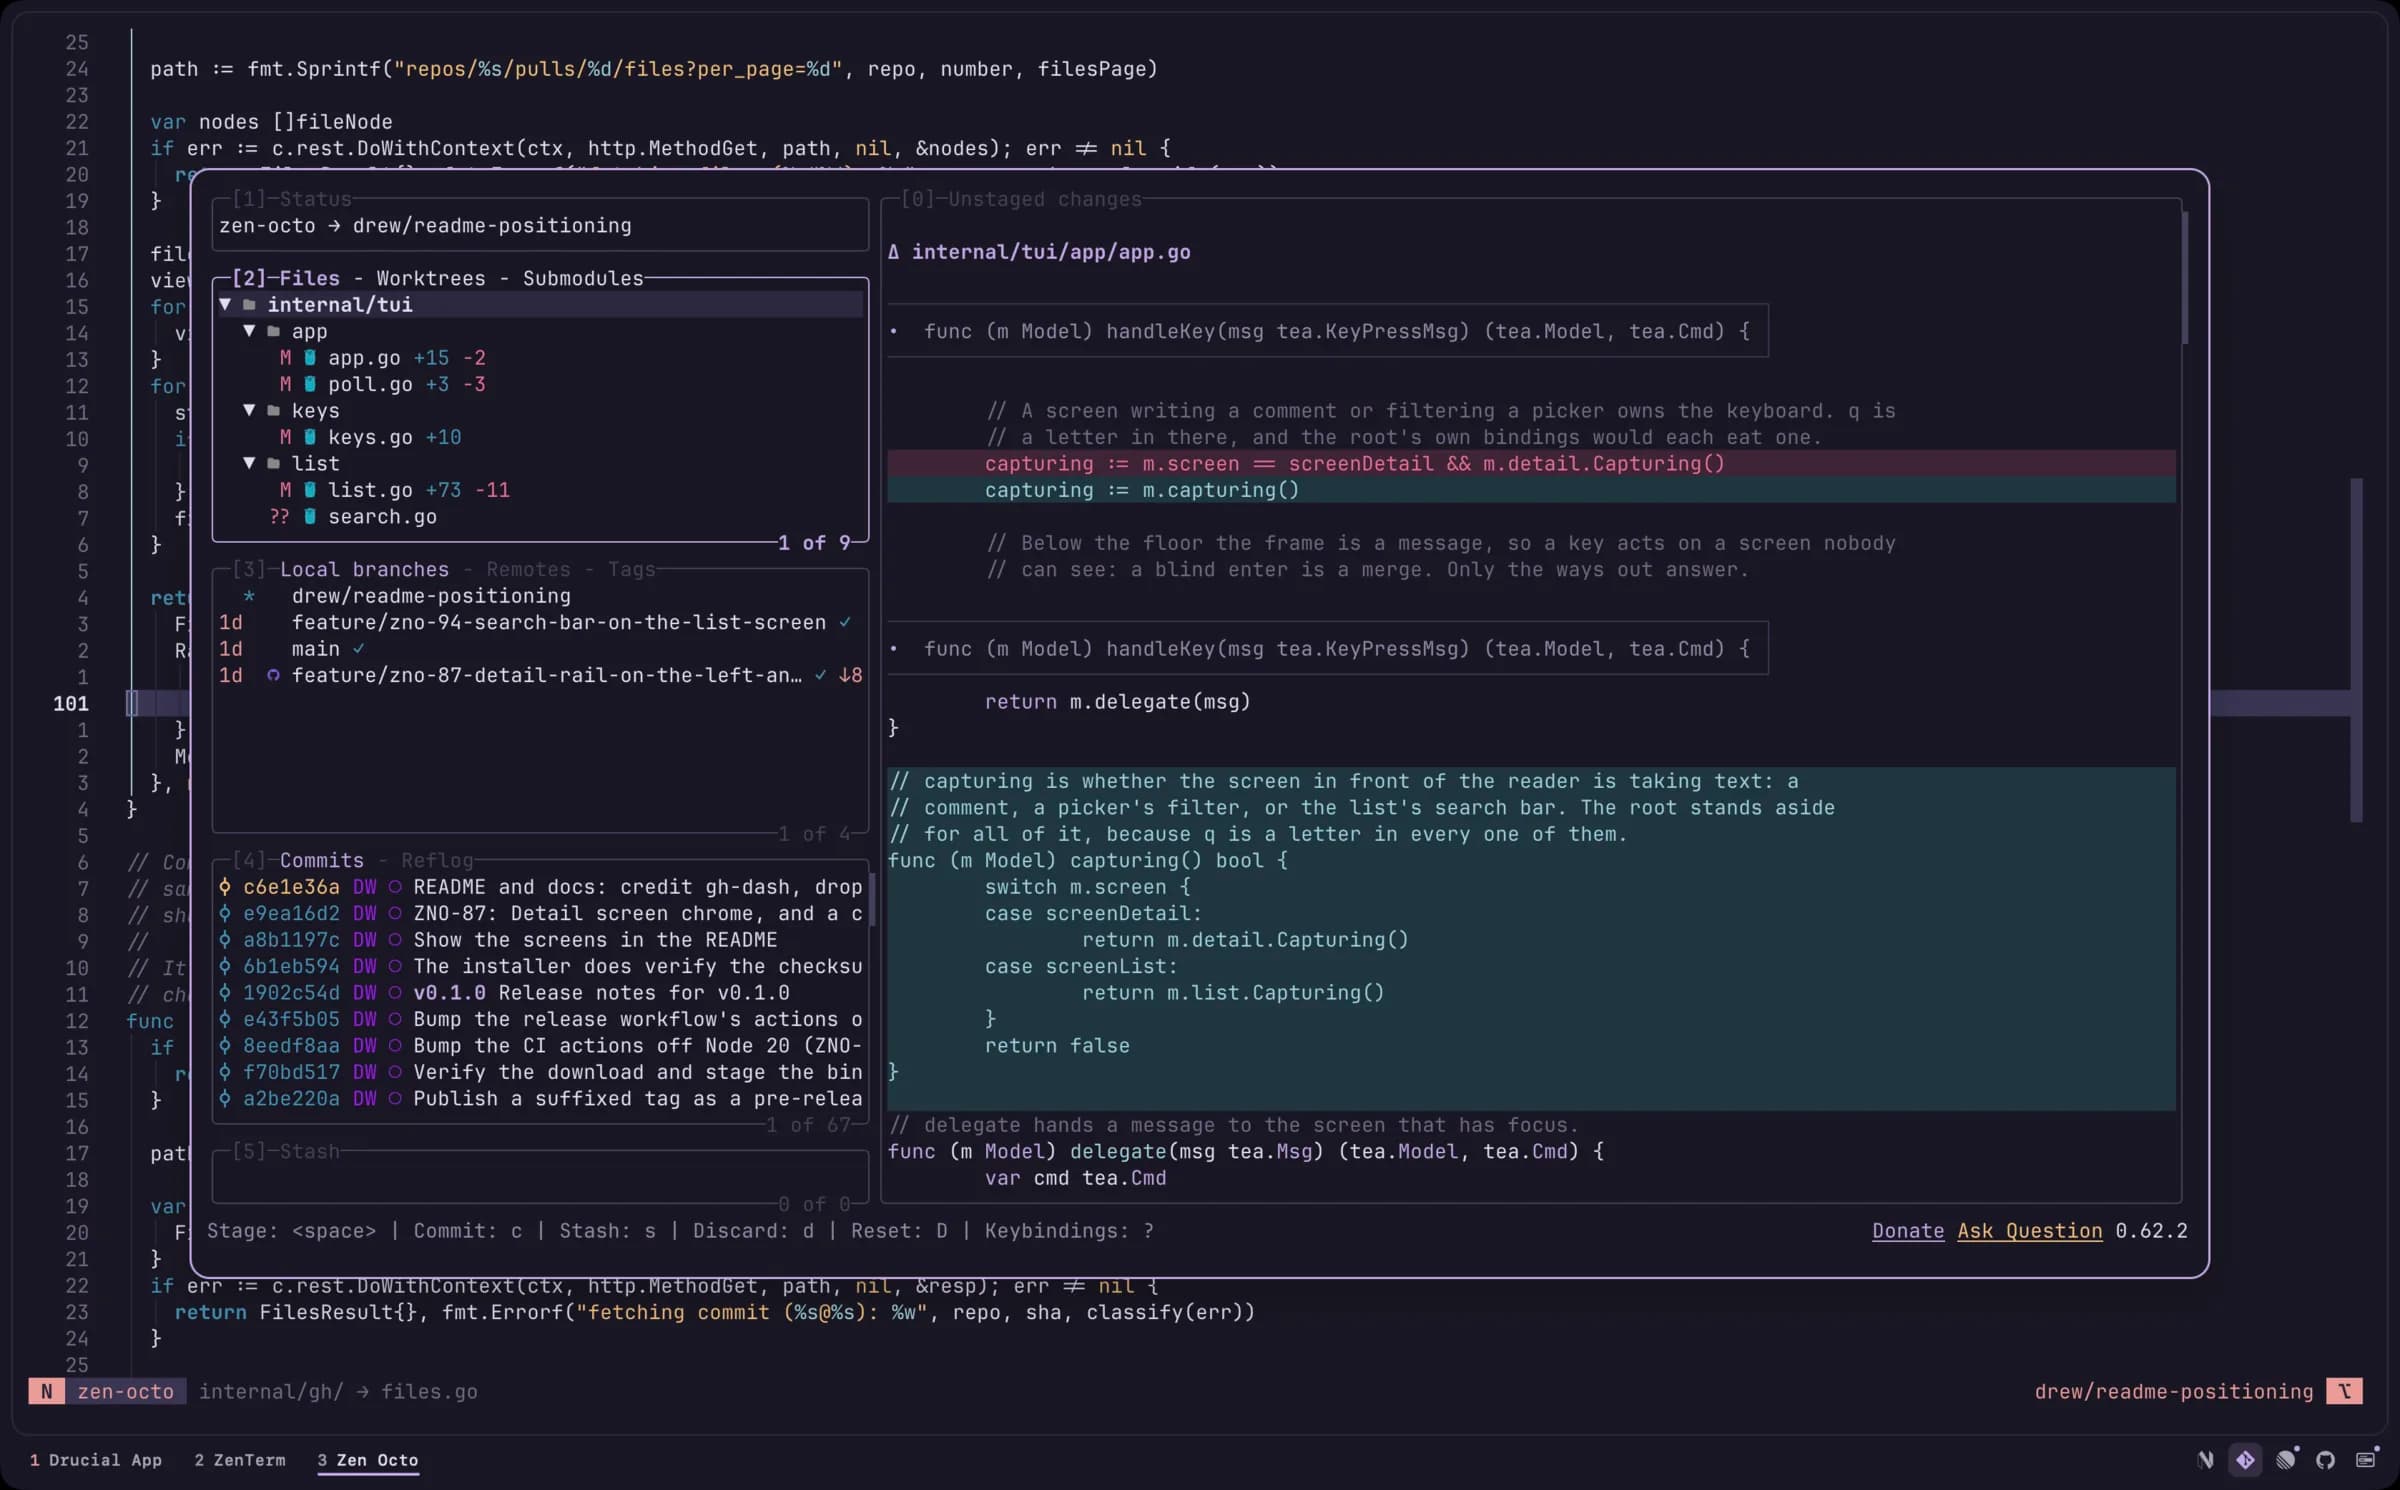
Task: Collapse the list folder triangle
Action: pos(249,463)
